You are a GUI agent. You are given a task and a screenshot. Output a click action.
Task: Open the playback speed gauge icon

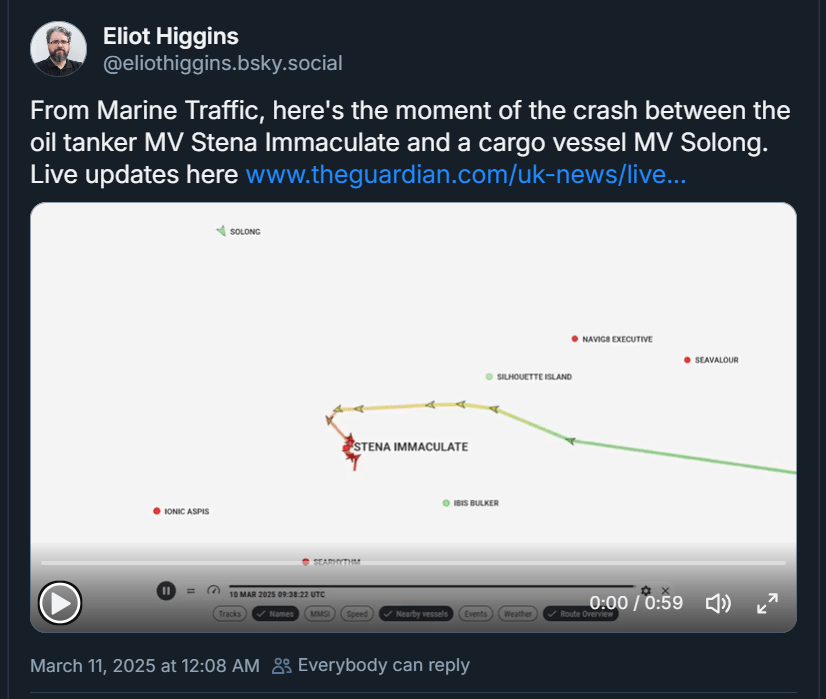[212, 591]
